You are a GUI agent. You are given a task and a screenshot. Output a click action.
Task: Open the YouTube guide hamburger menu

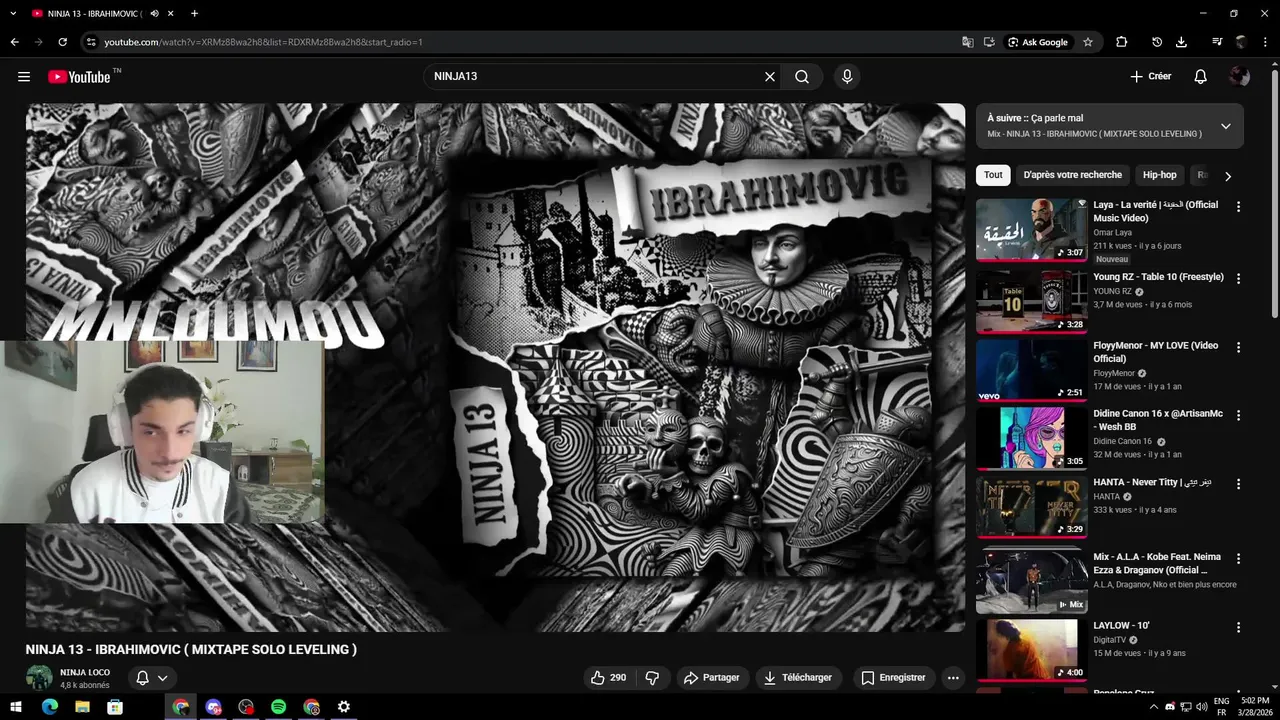tap(24, 77)
